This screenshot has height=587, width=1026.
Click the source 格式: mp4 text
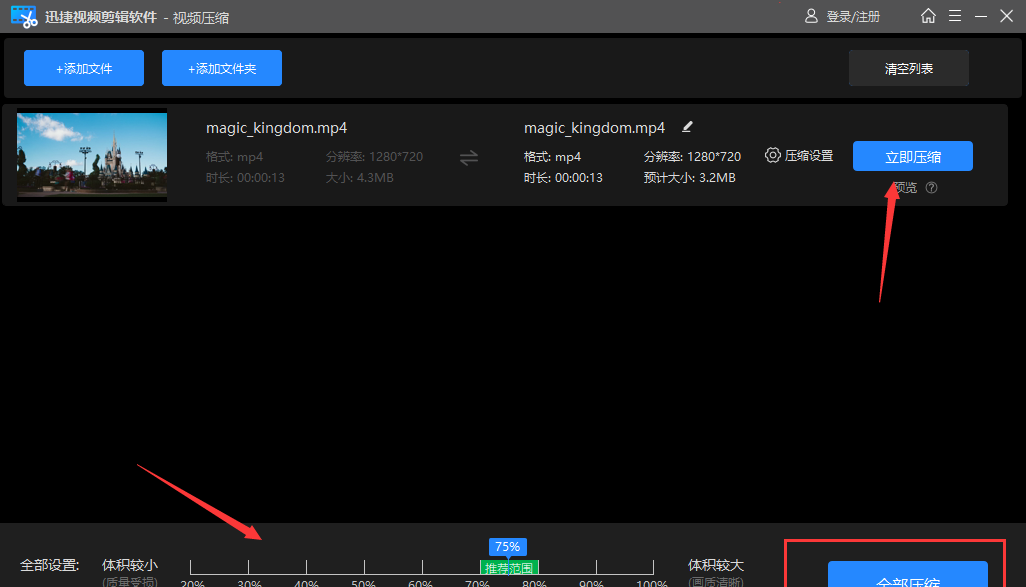234,156
